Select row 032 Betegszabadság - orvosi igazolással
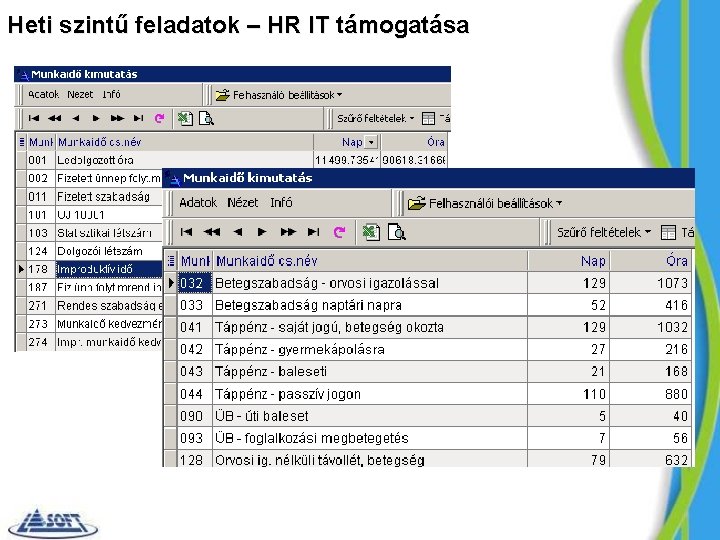 click(428, 283)
